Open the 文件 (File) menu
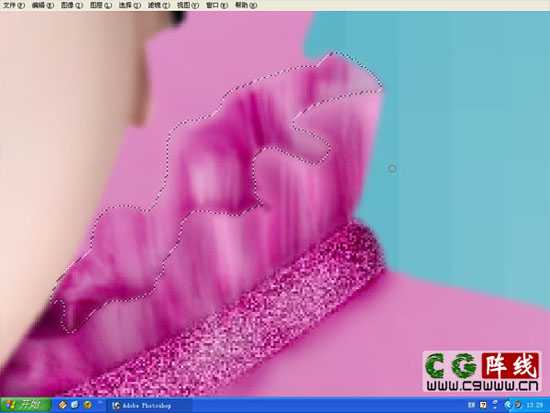 pos(13,5)
